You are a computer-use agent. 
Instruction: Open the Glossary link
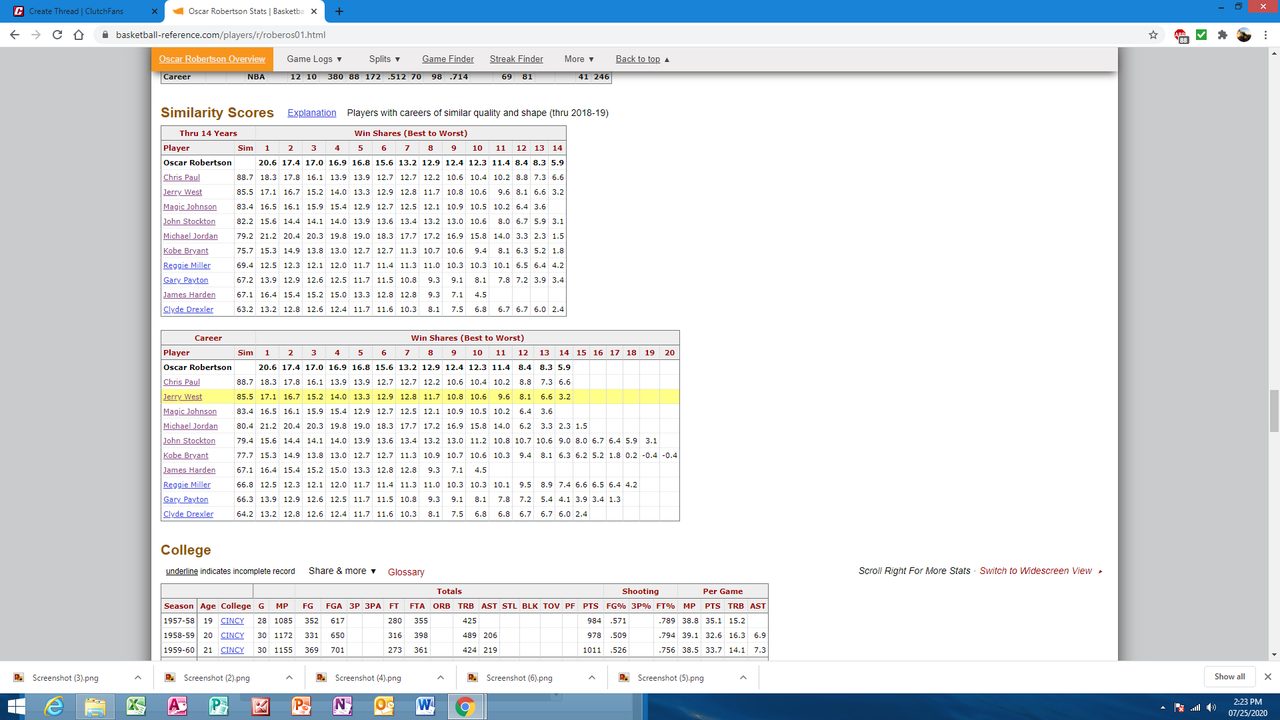click(x=406, y=572)
